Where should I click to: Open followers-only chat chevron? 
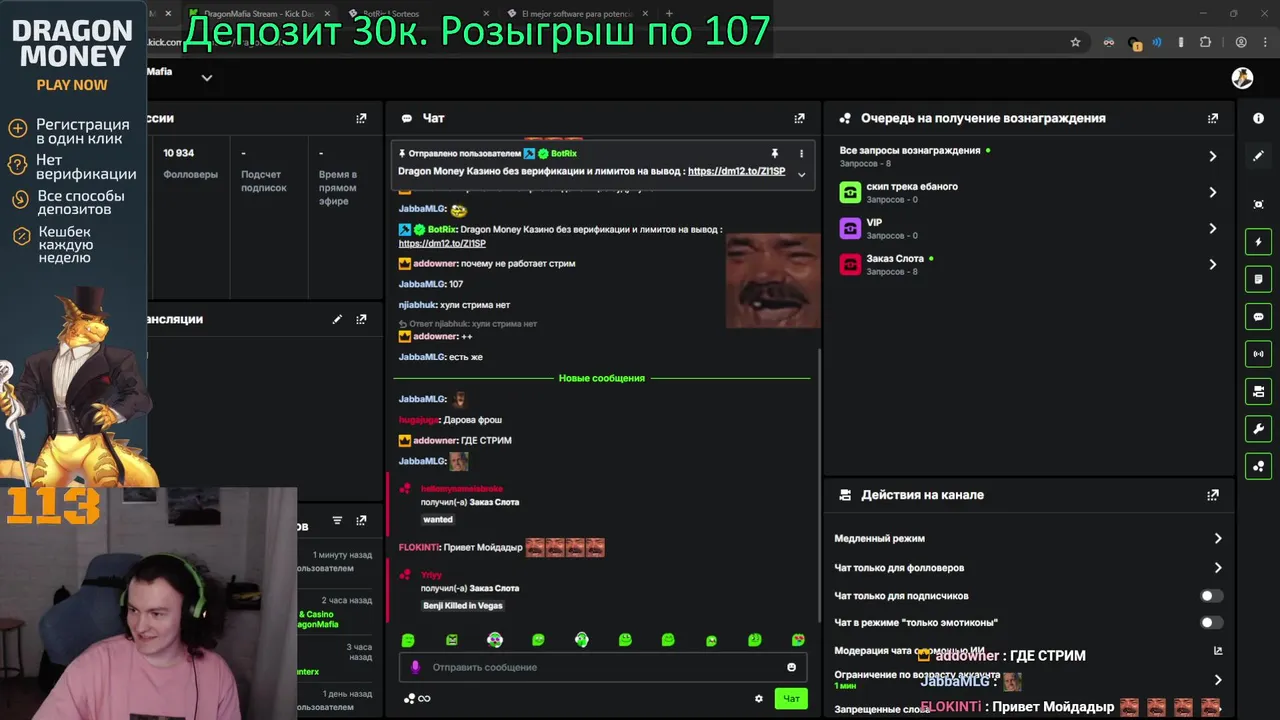pyautogui.click(x=1218, y=568)
